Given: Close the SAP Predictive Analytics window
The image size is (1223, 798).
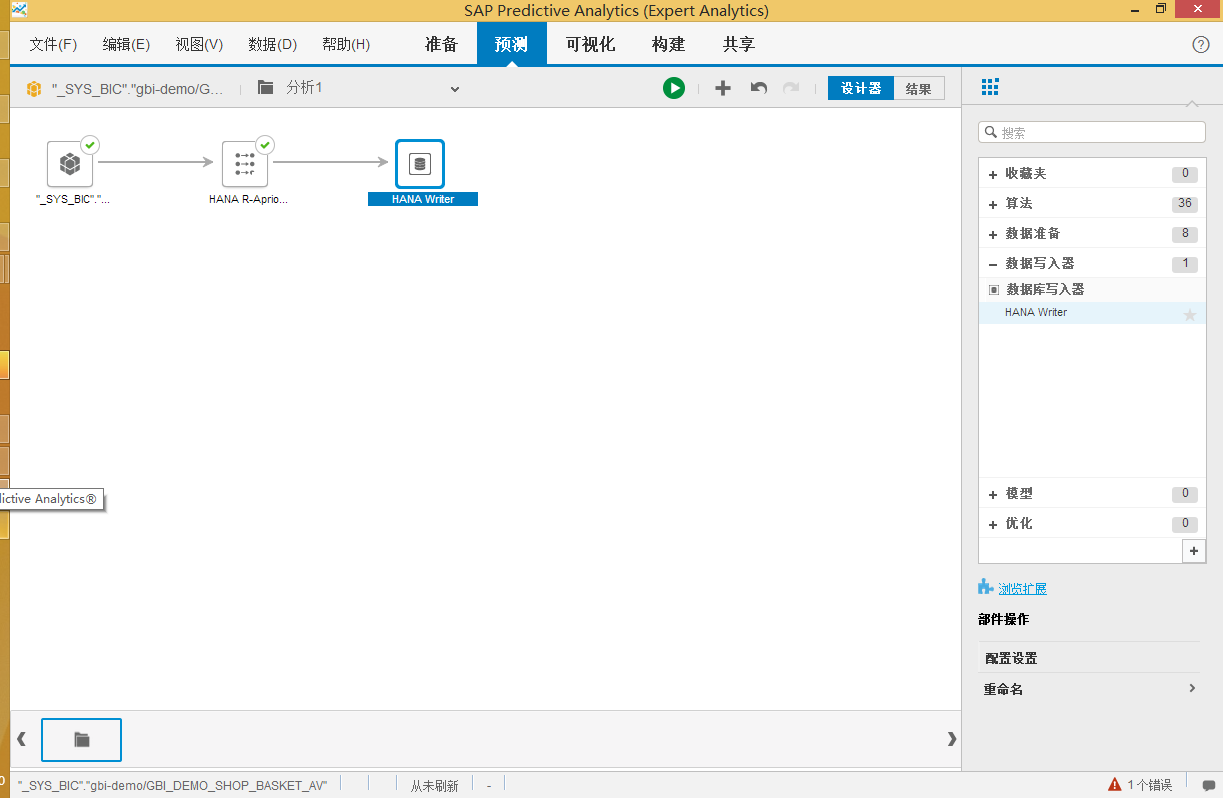Looking at the screenshot, I should [x=1197, y=9].
